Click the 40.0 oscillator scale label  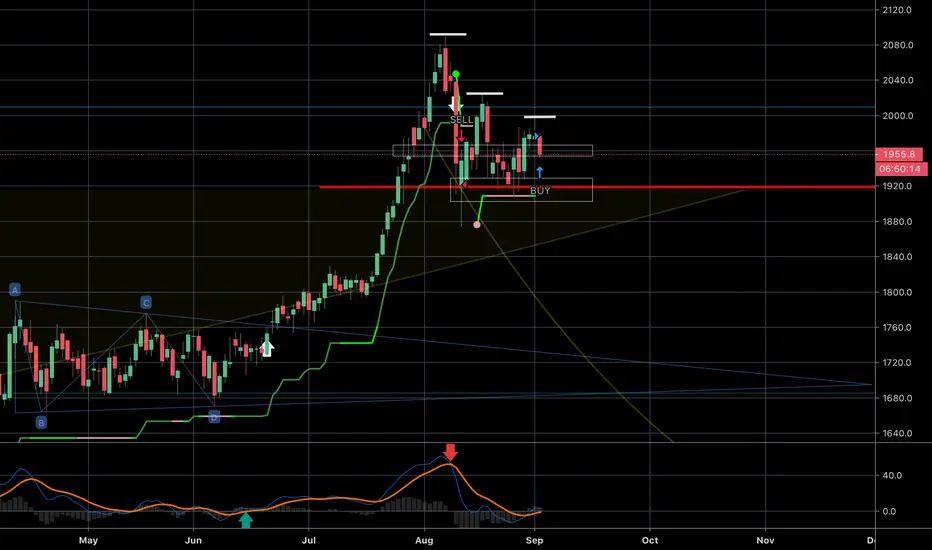tap(892, 475)
